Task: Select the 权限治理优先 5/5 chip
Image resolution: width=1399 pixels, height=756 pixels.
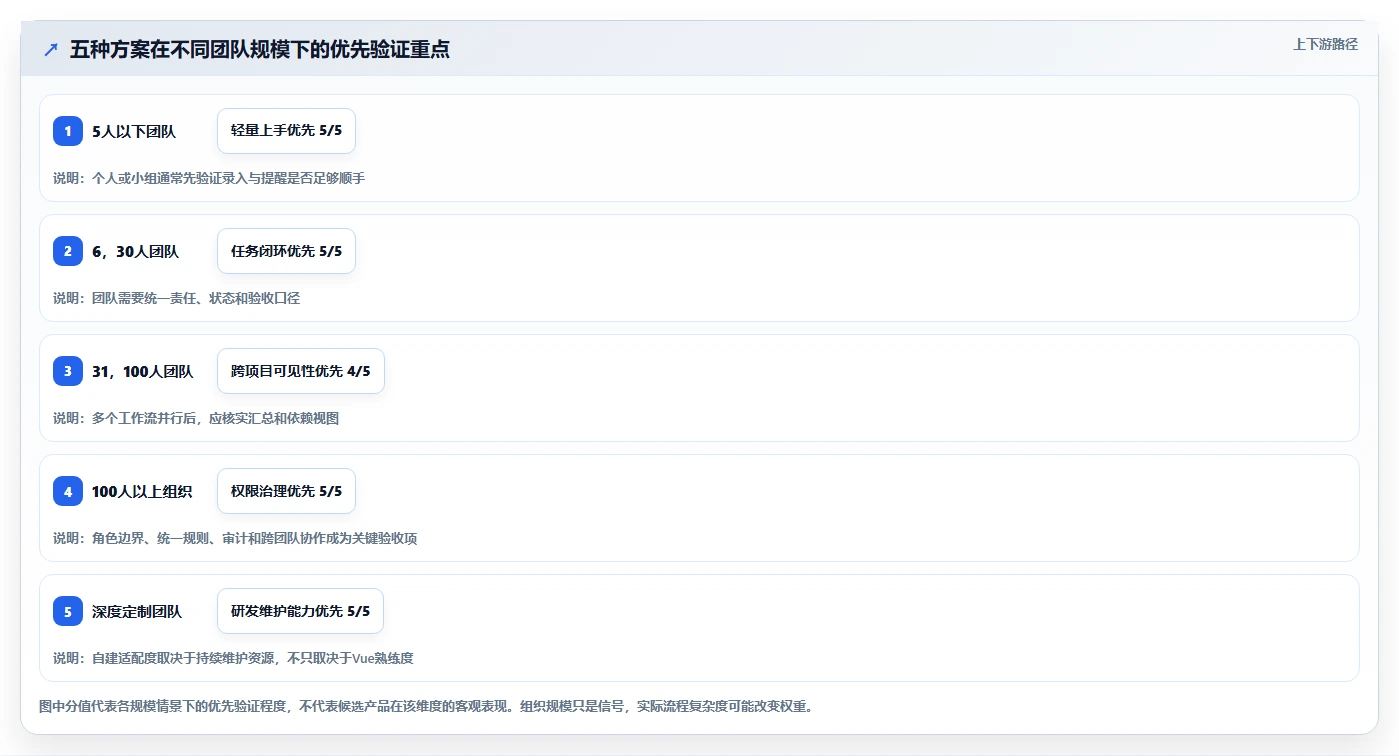Action: [286, 491]
